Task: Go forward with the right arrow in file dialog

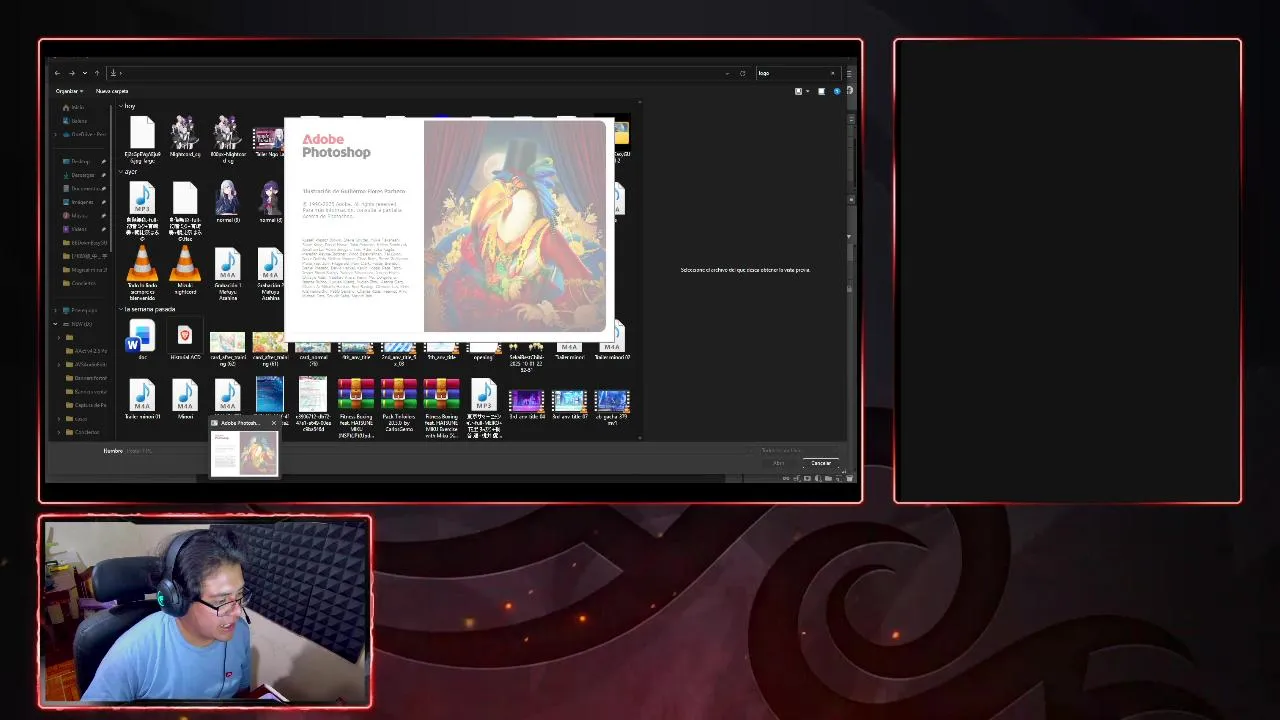Action: (71, 73)
